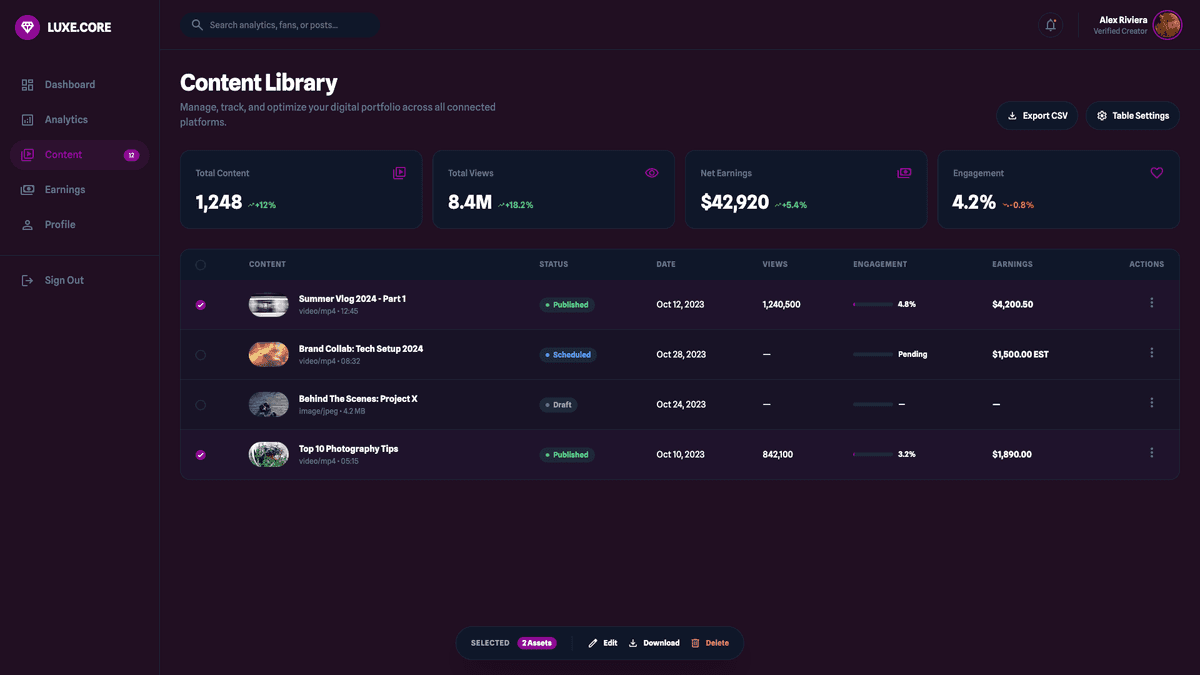
Task: Click the heart icon on the Engagement card
Action: tap(1157, 172)
